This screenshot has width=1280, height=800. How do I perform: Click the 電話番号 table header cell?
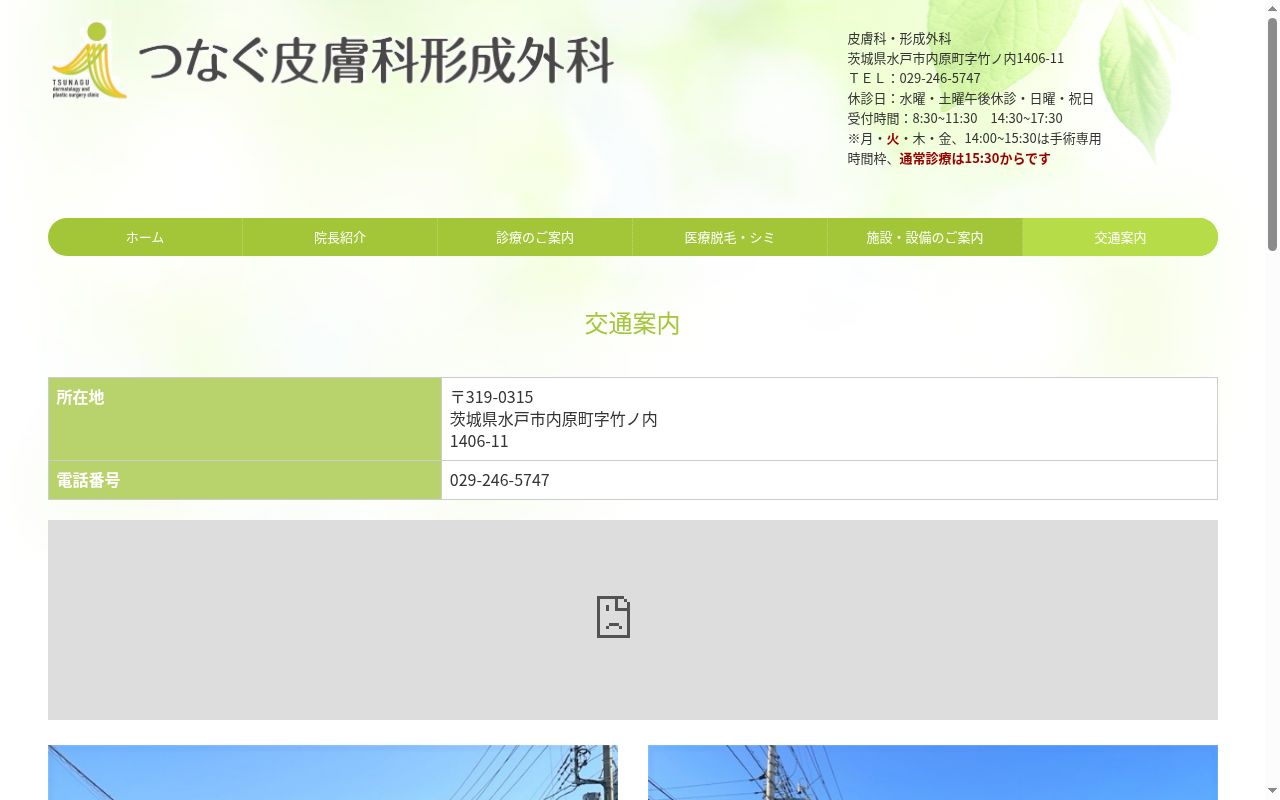pyautogui.click(x=245, y=480)
